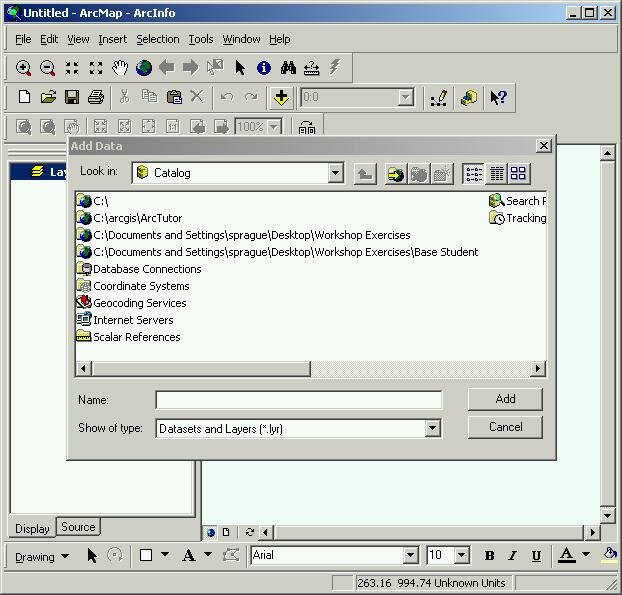This screenshot has width=622, height=595.
Task: Click the Full Extent globe icon
Action: click(x=144, y=68)
